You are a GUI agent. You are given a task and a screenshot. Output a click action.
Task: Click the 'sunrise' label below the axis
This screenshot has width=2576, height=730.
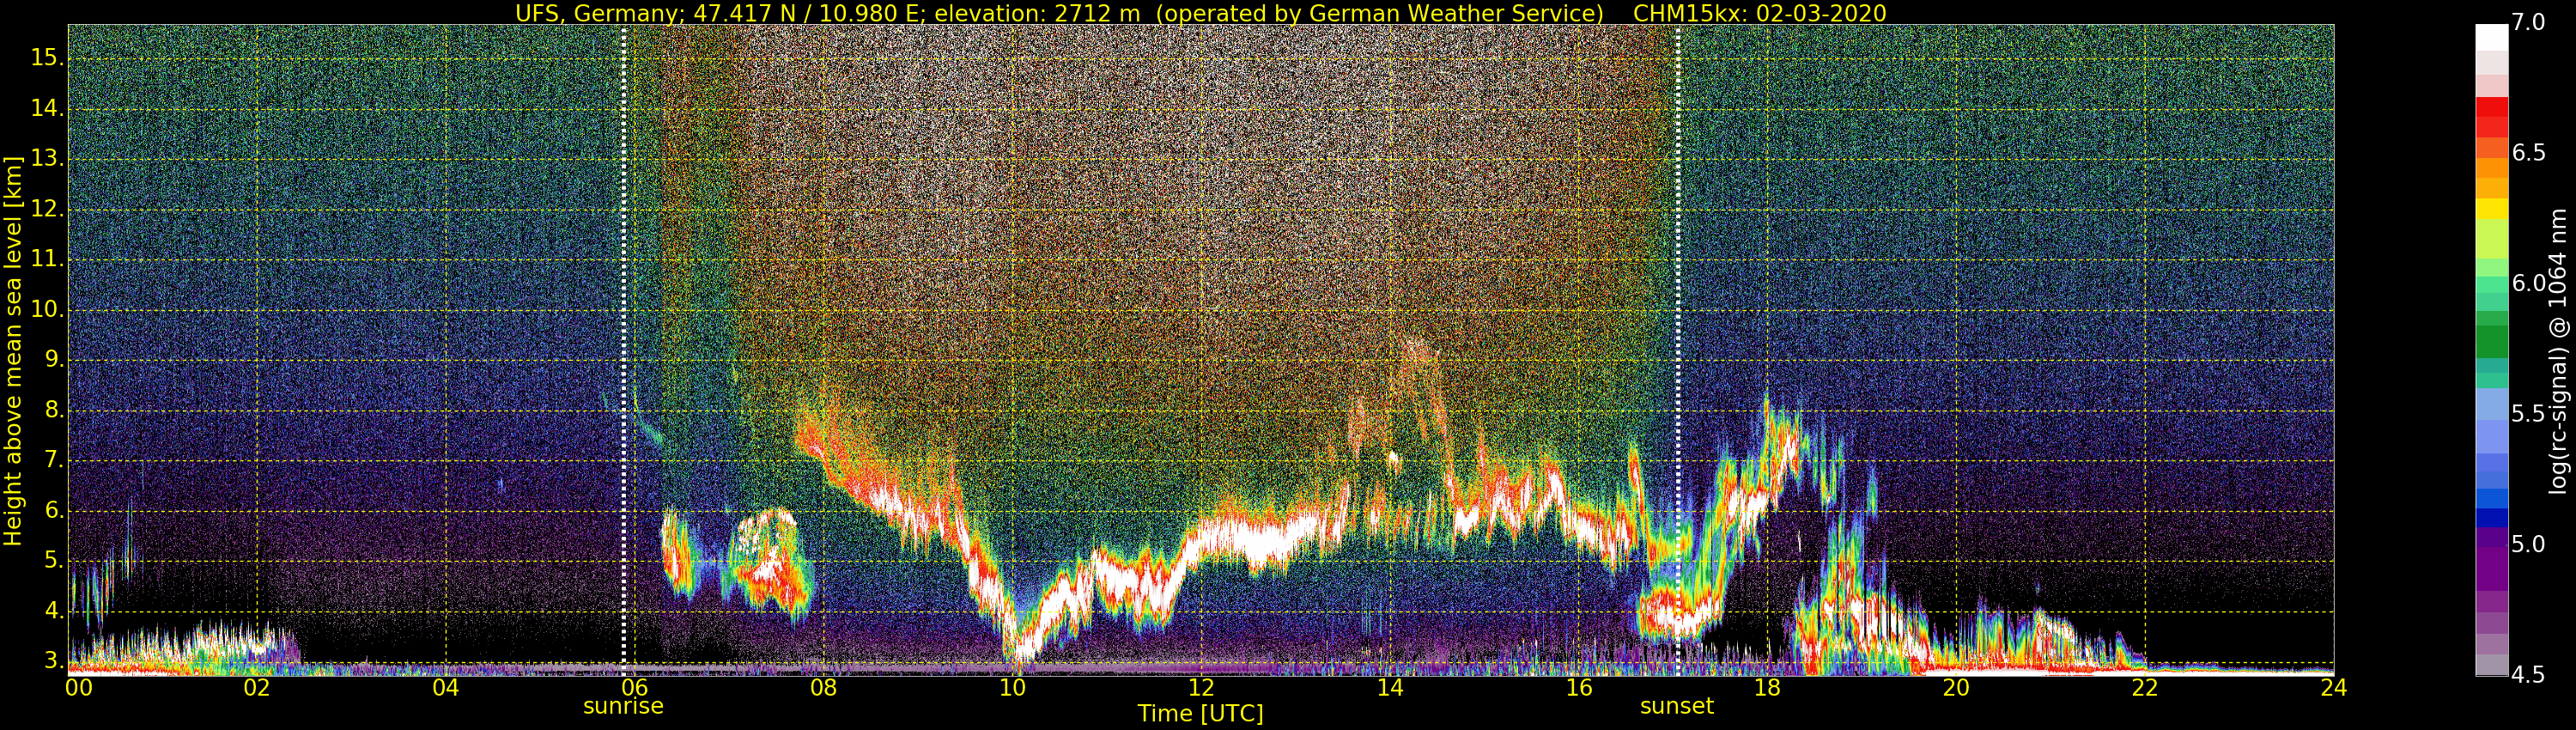tap(623, 706)
